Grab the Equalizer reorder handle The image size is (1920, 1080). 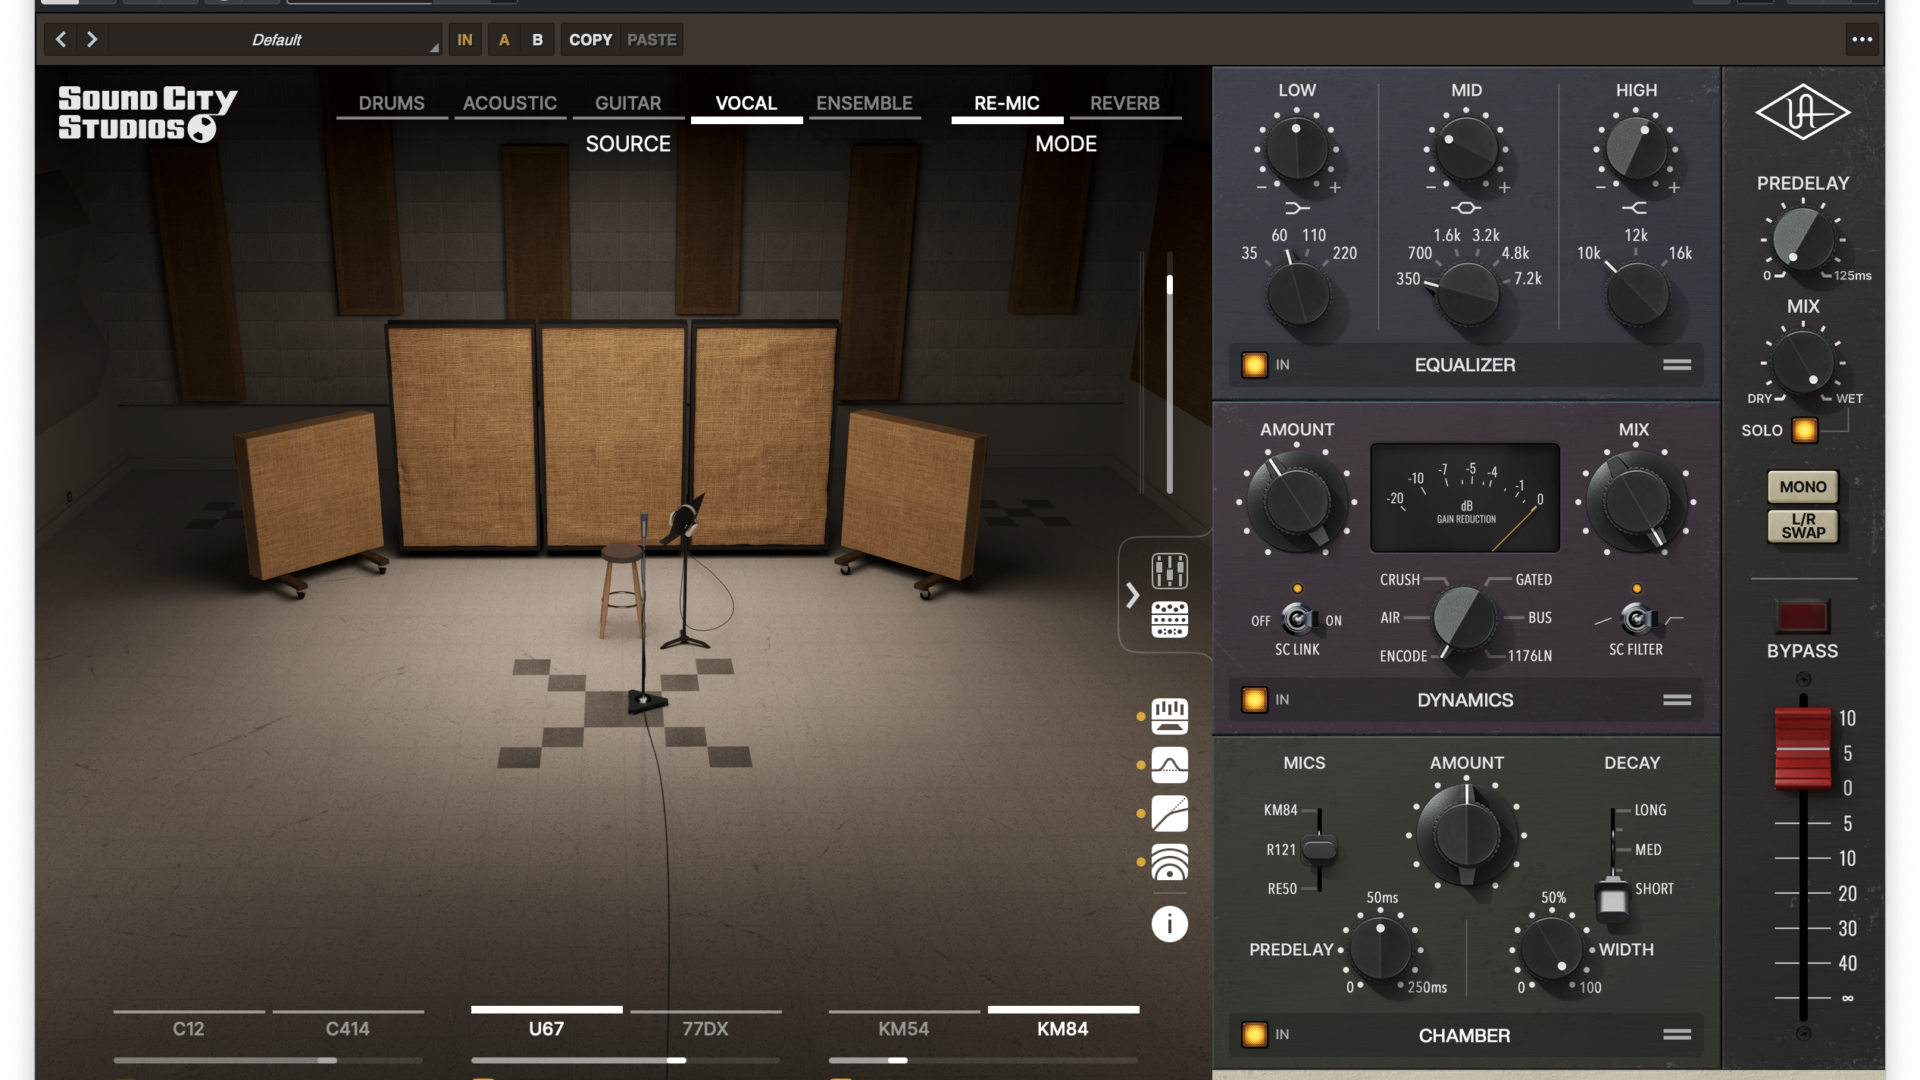pyautogui.click(x=1677, y=365)
